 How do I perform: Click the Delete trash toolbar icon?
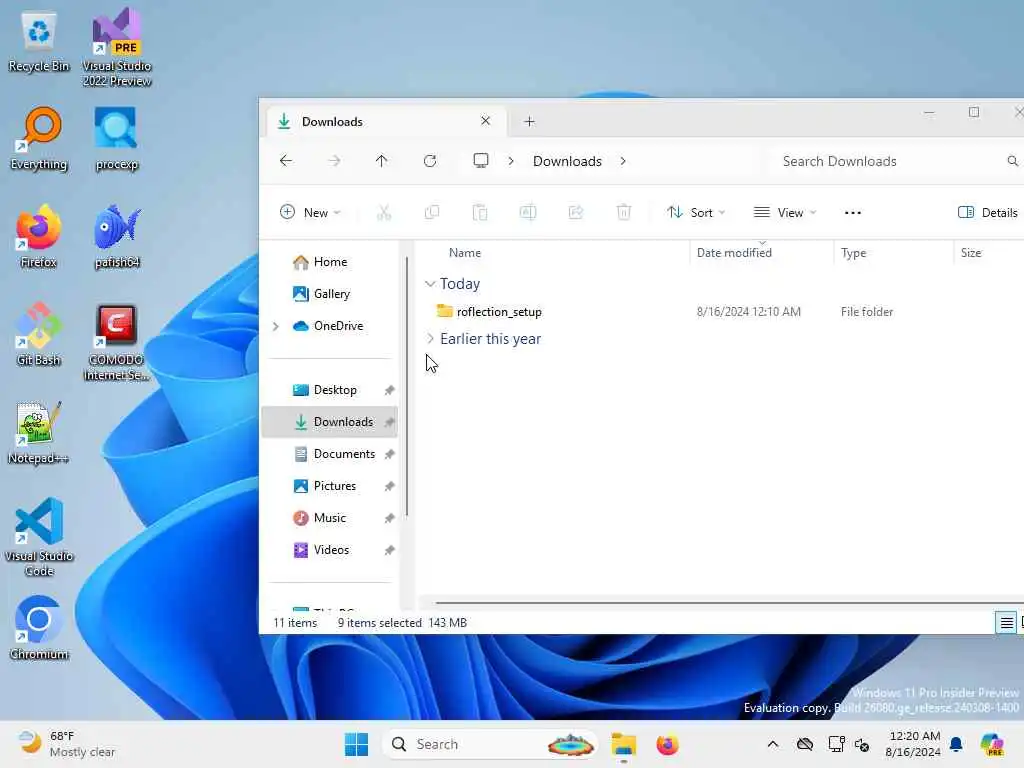[624, 212]
